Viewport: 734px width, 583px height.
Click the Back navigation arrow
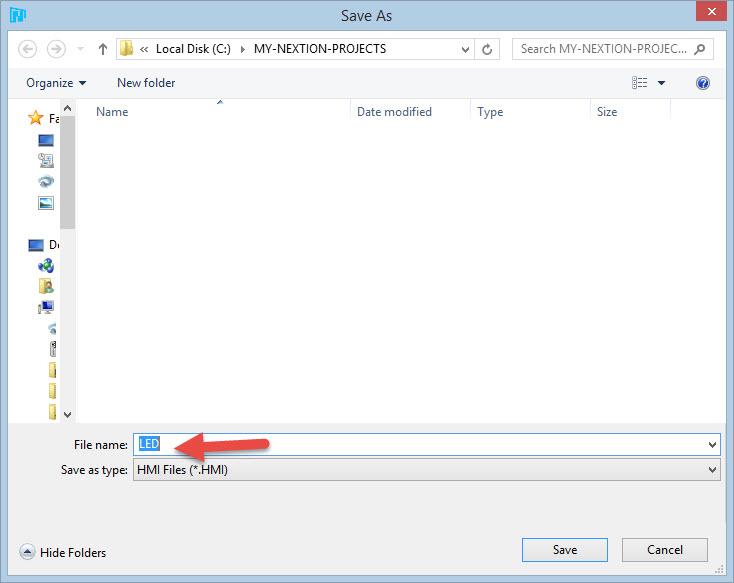[28, 49]
